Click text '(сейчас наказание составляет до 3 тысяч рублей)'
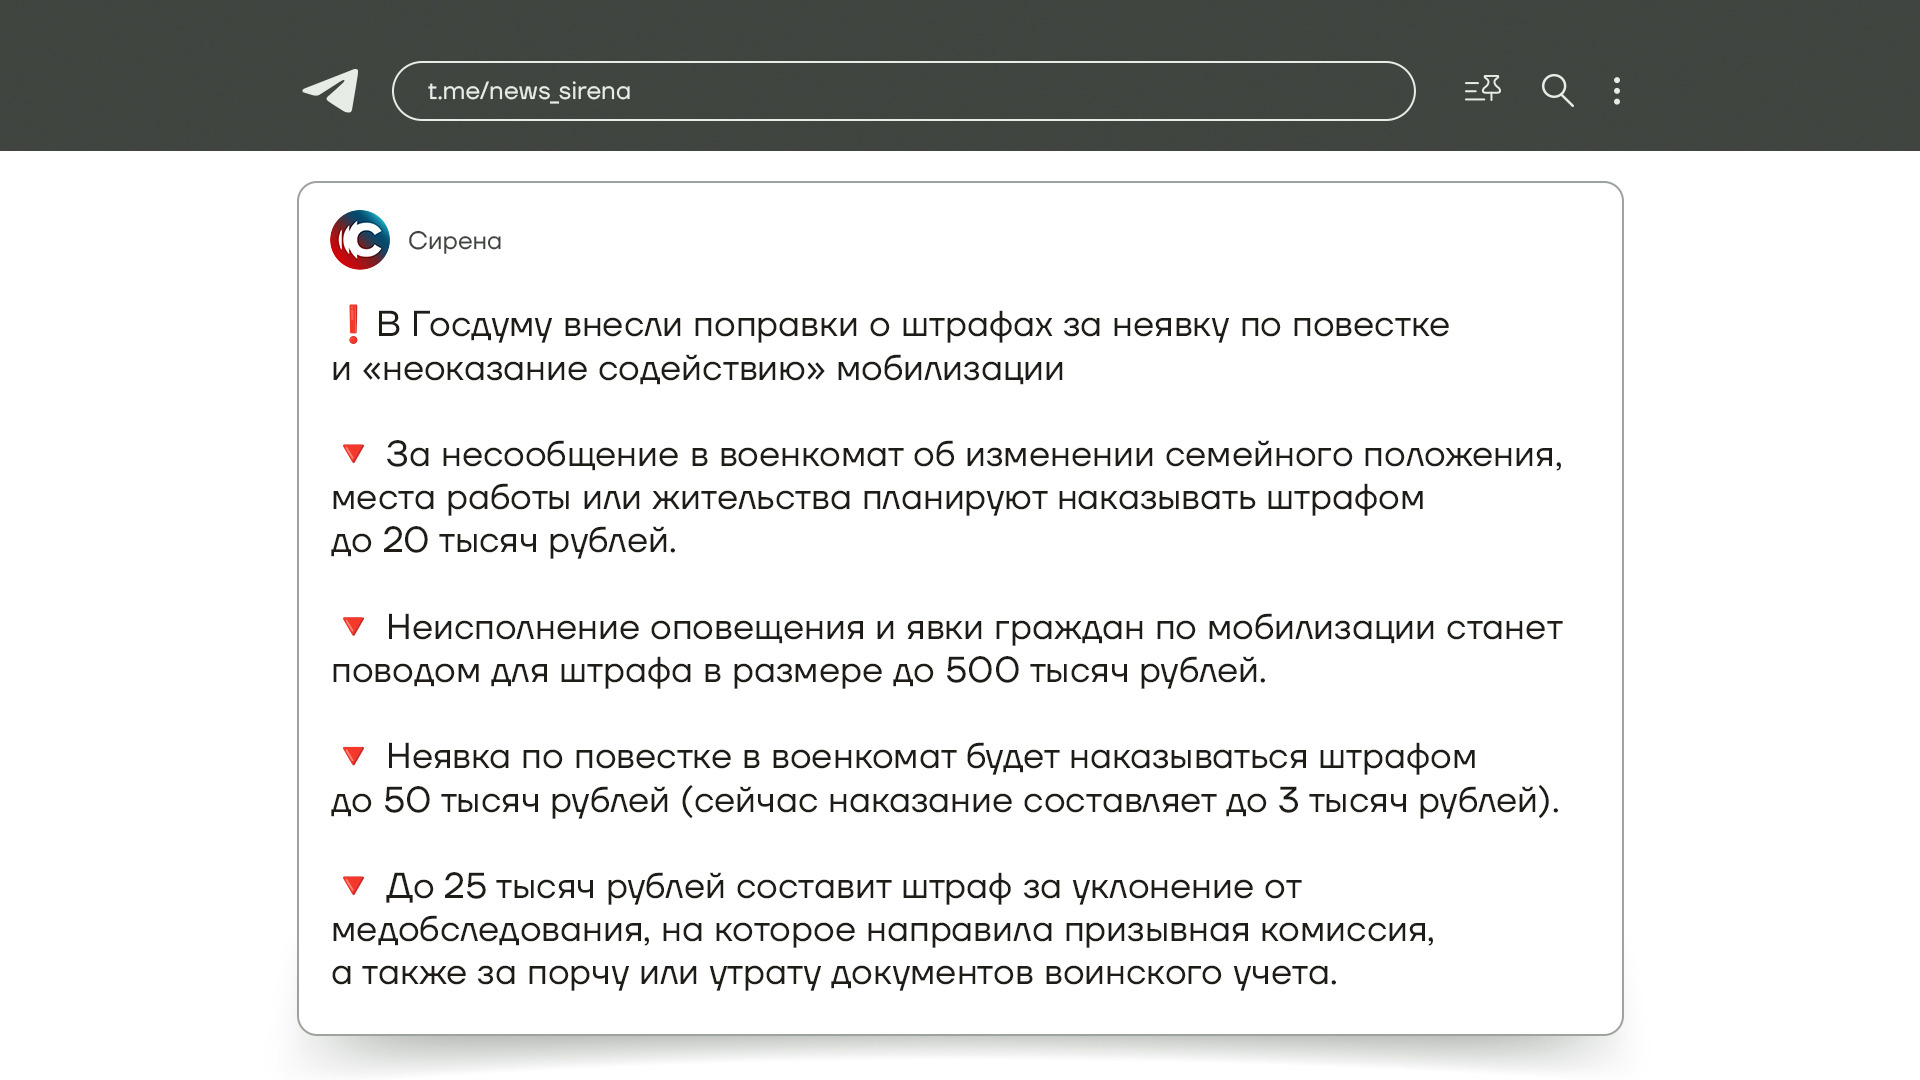Screen dimensions: 1920x1080 [1118, 801]
